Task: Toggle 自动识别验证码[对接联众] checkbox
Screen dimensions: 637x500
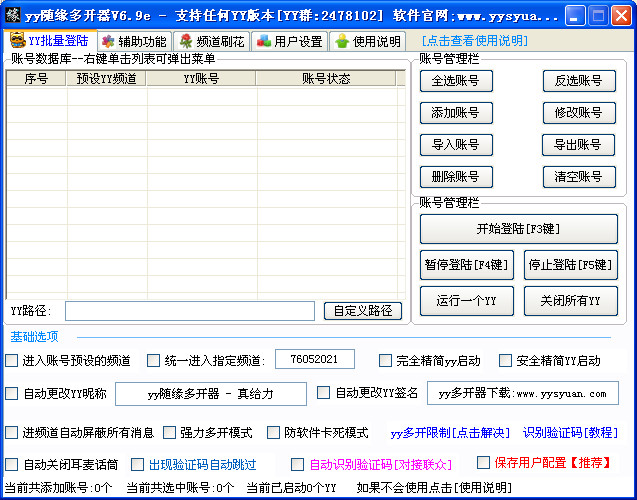Action: tap(298, 464)
